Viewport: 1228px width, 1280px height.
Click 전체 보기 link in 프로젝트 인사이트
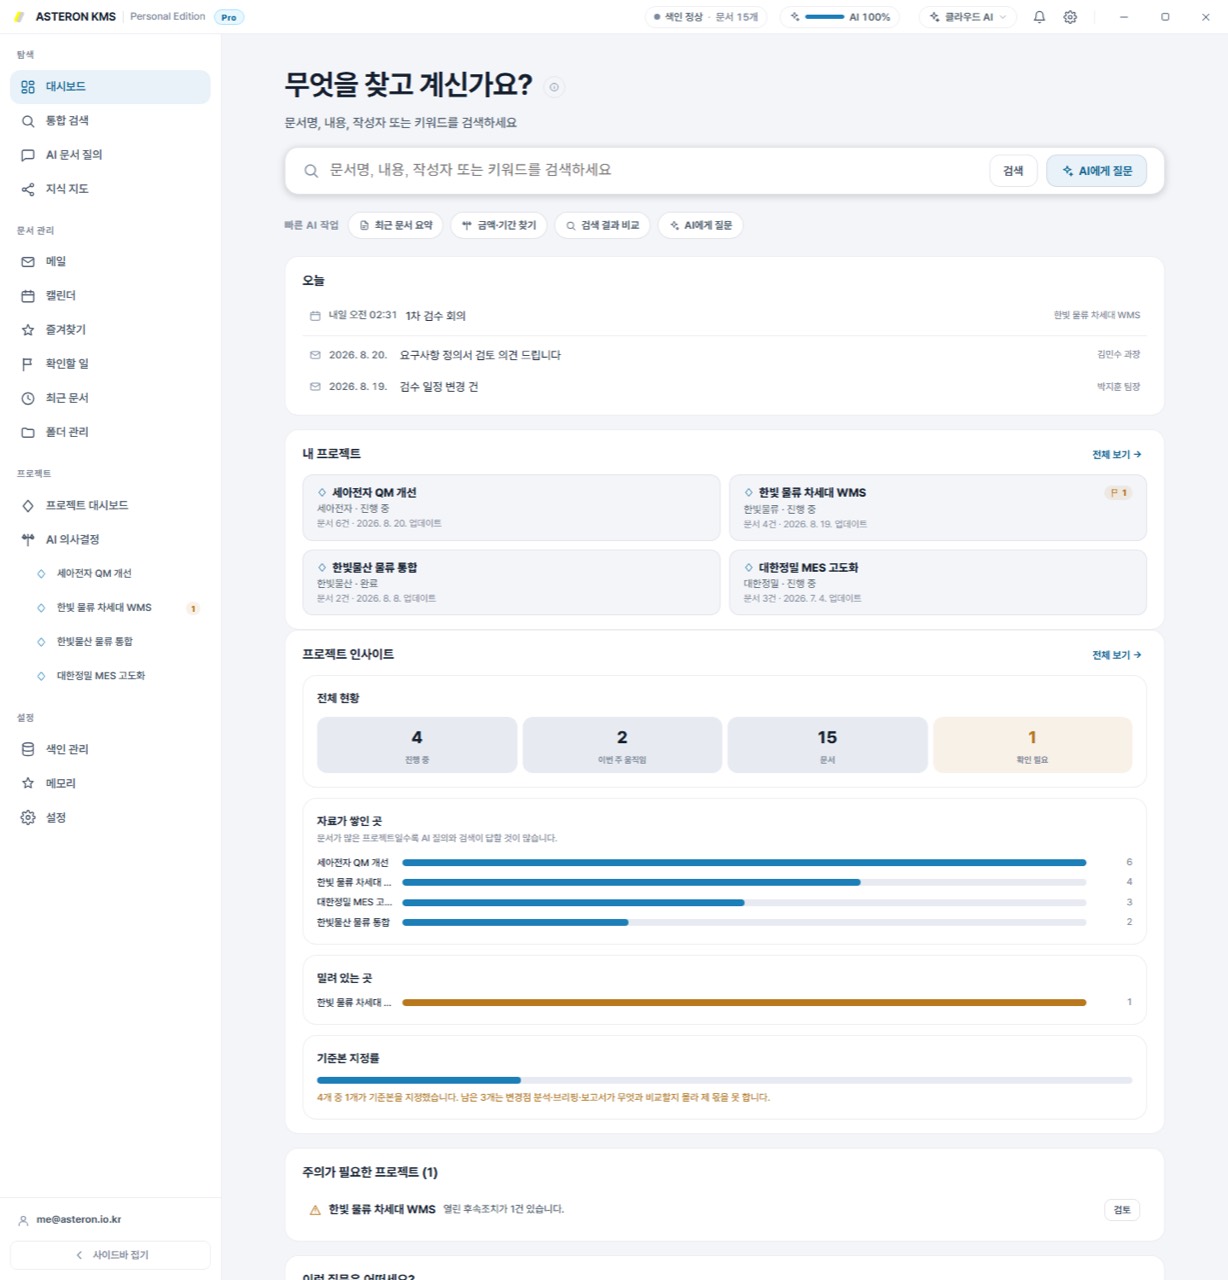tap(1116, 655)
